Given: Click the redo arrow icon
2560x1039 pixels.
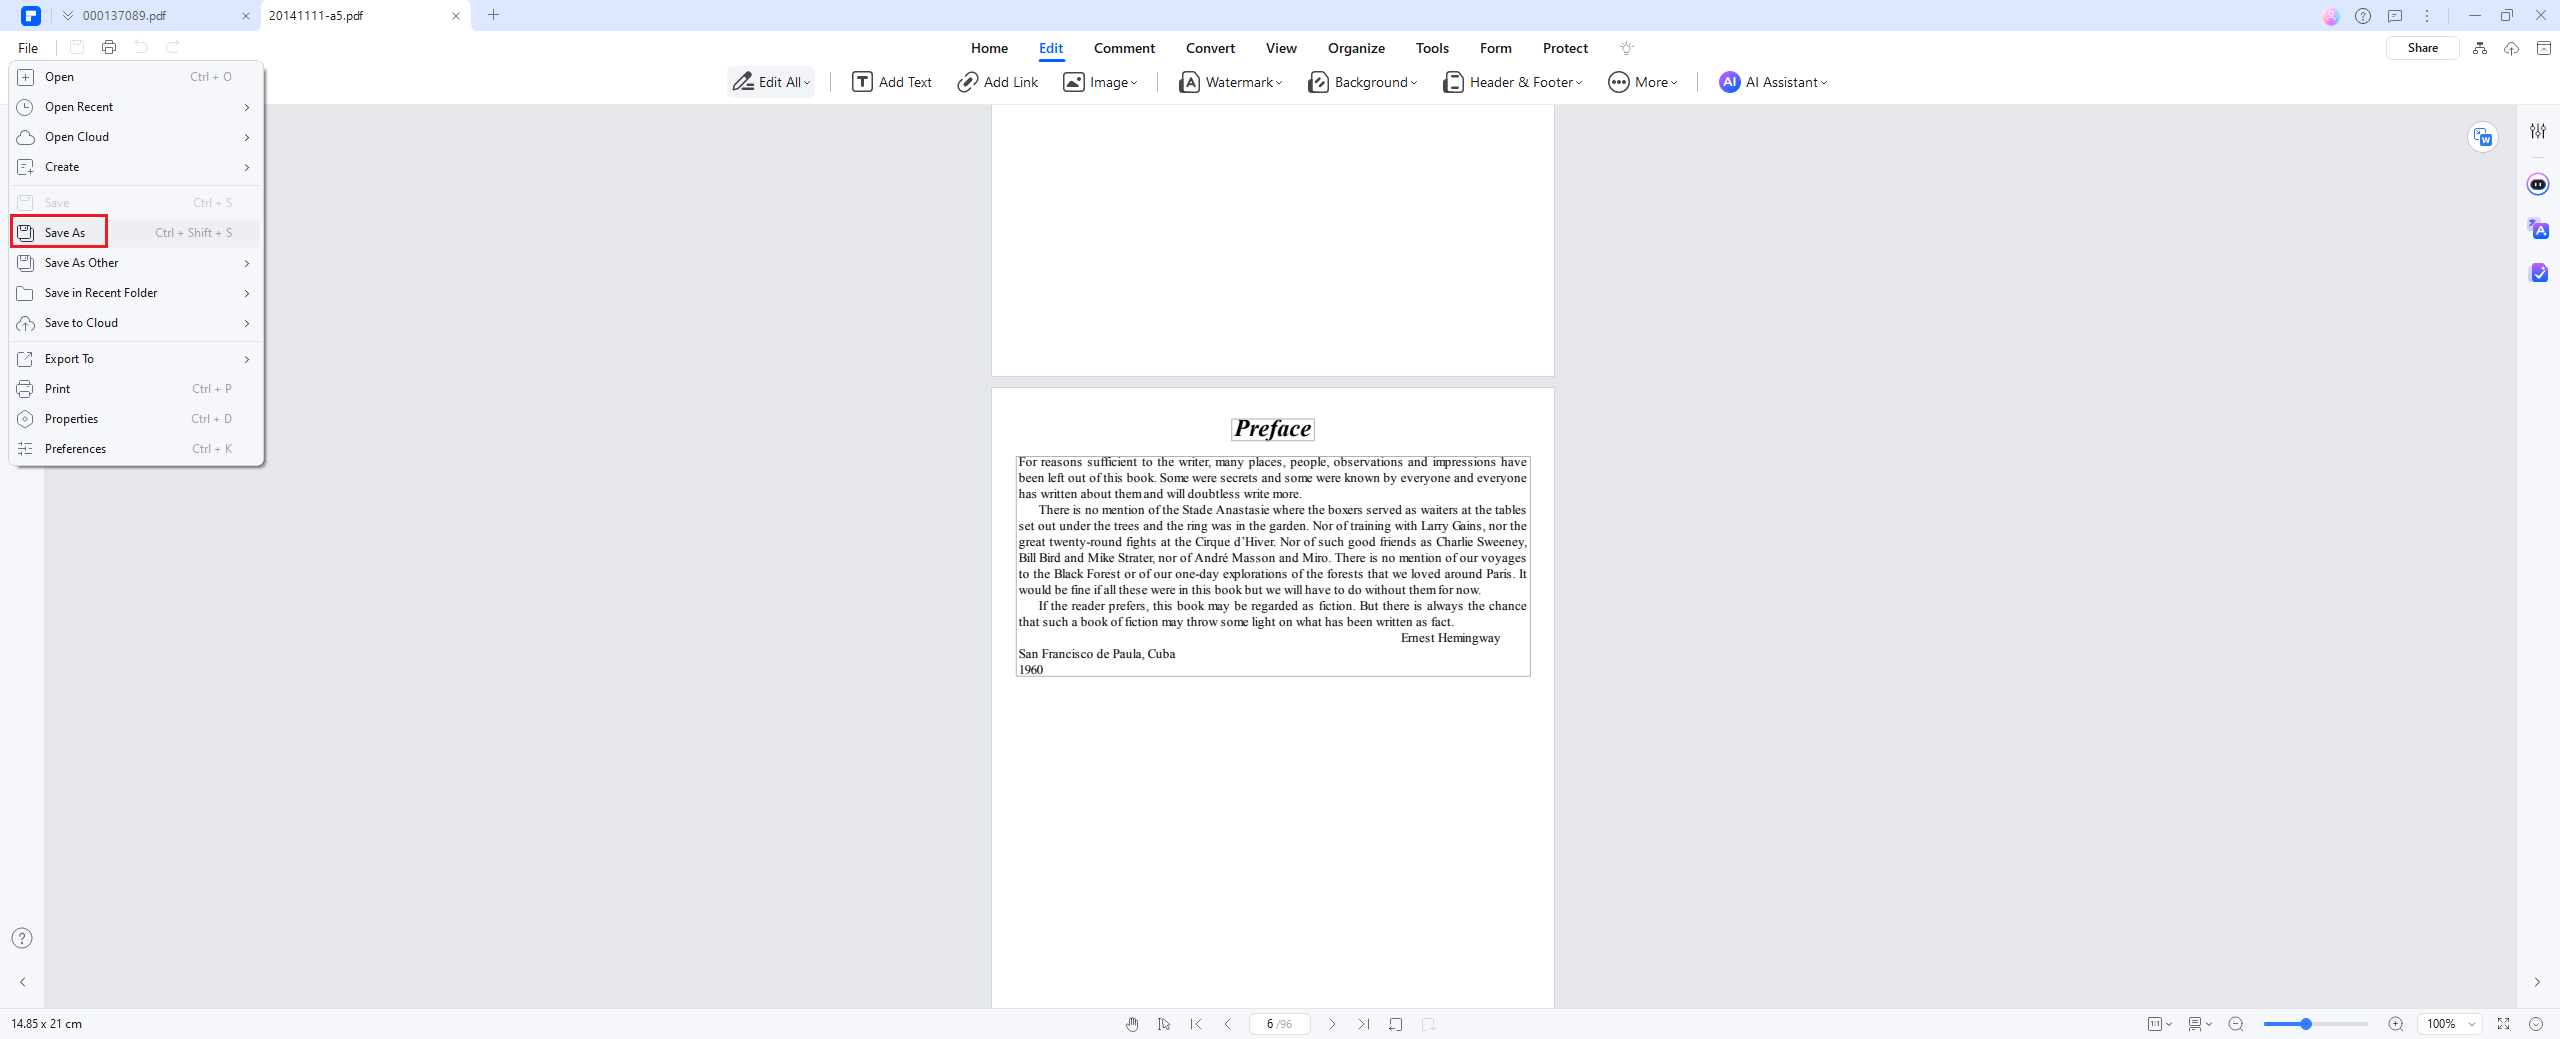Looking at the screenshot, I should (x=173, y=47).
